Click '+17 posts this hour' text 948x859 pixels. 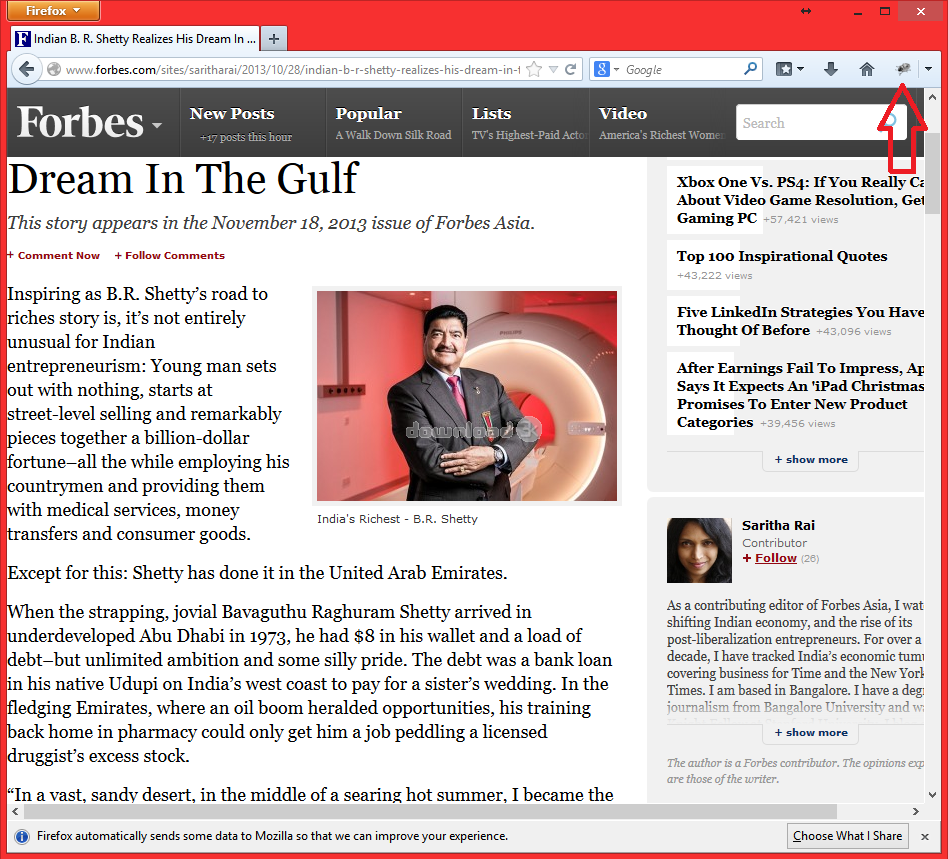pyautogui.click(x=246, y=137)
